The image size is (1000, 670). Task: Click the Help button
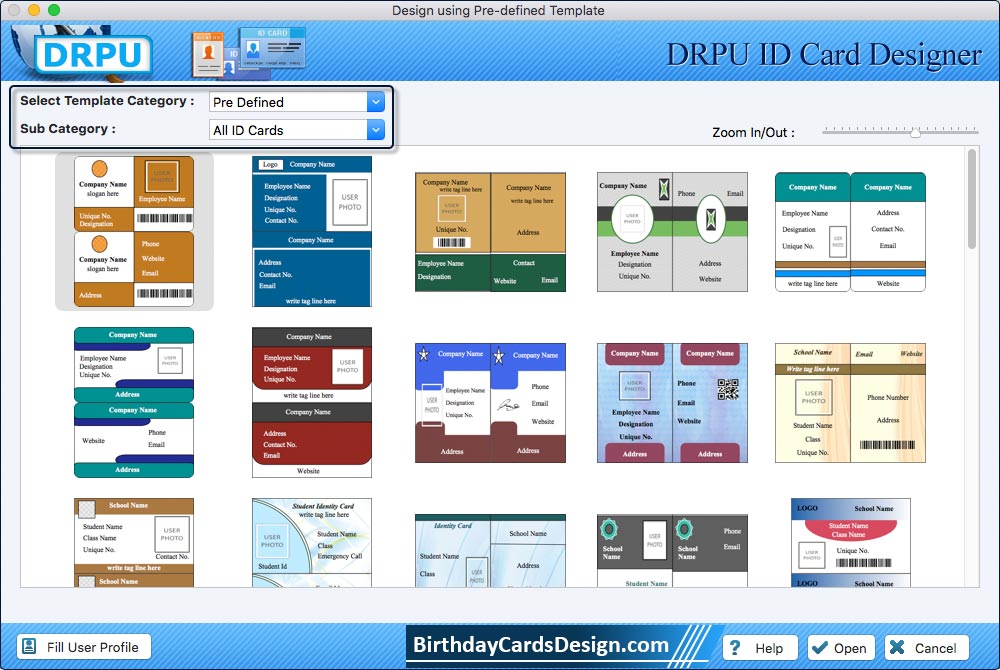(x=760, y=648)
